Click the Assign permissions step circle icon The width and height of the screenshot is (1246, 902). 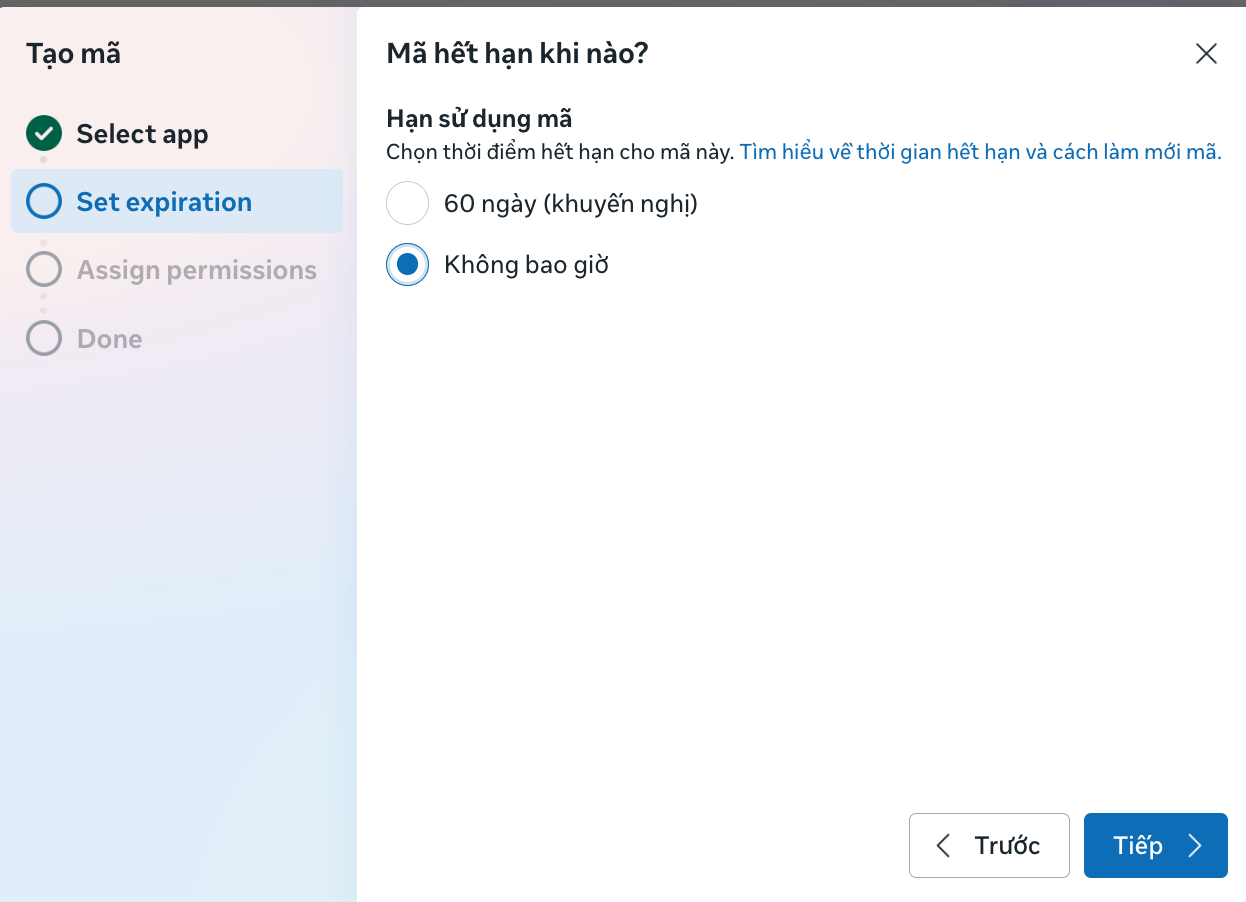coord(44,270)
